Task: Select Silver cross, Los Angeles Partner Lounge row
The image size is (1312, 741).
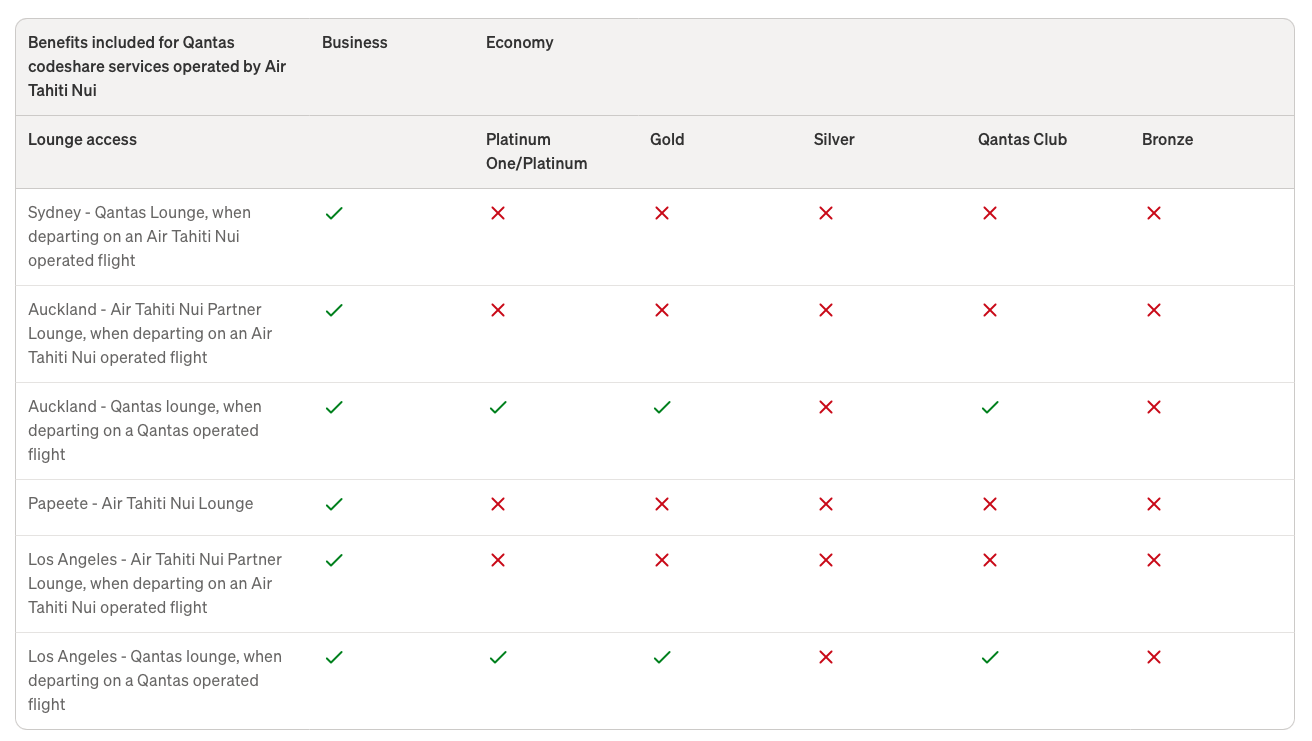Action: click(826, 560)
